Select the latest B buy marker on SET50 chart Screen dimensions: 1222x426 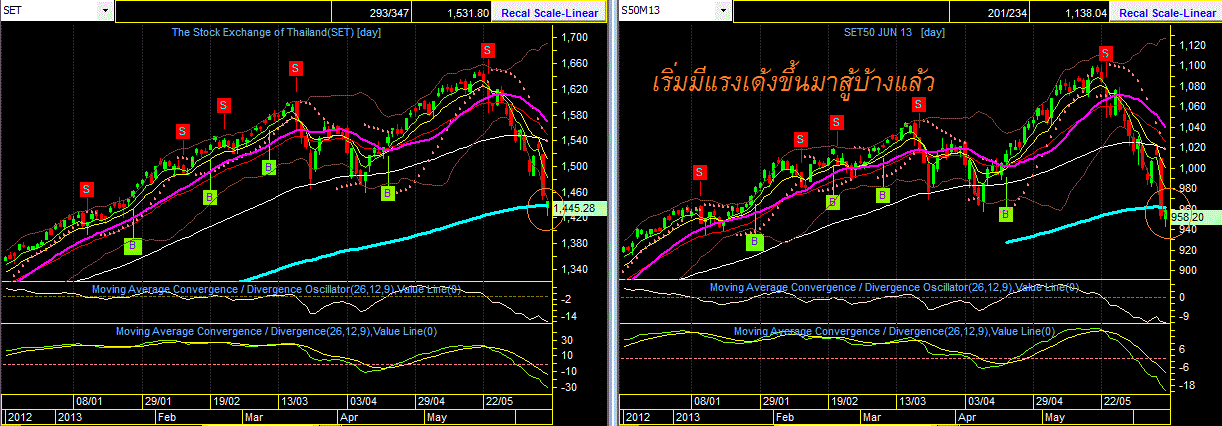click(1005, 213)
